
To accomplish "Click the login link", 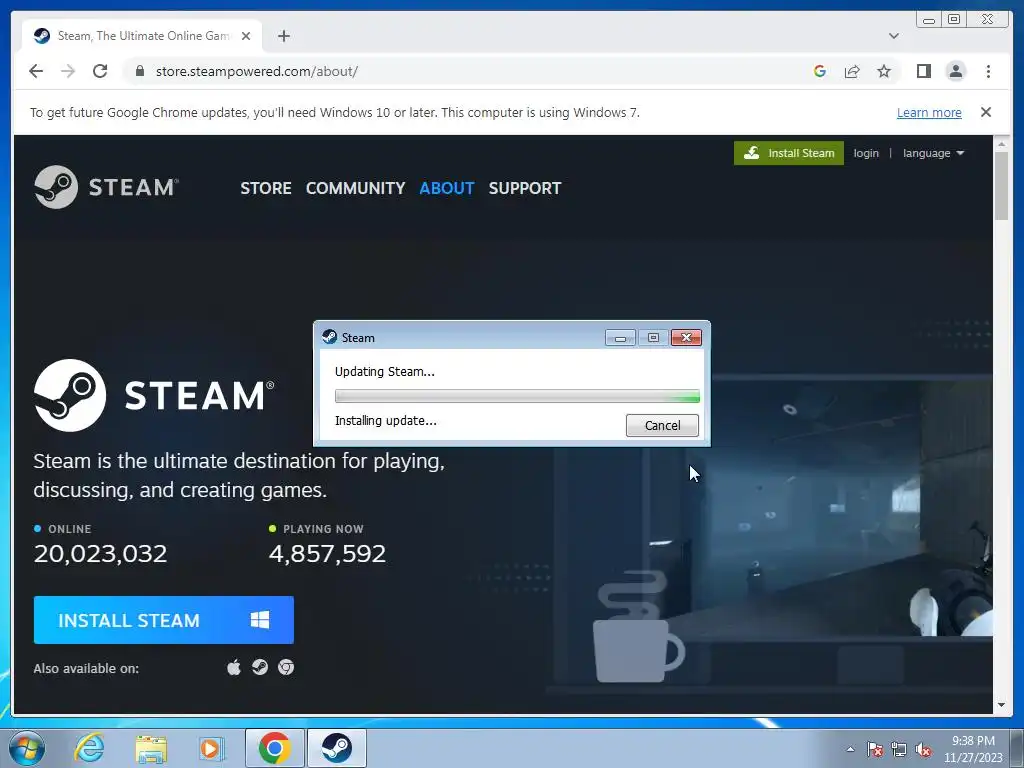I will (866, 153).
